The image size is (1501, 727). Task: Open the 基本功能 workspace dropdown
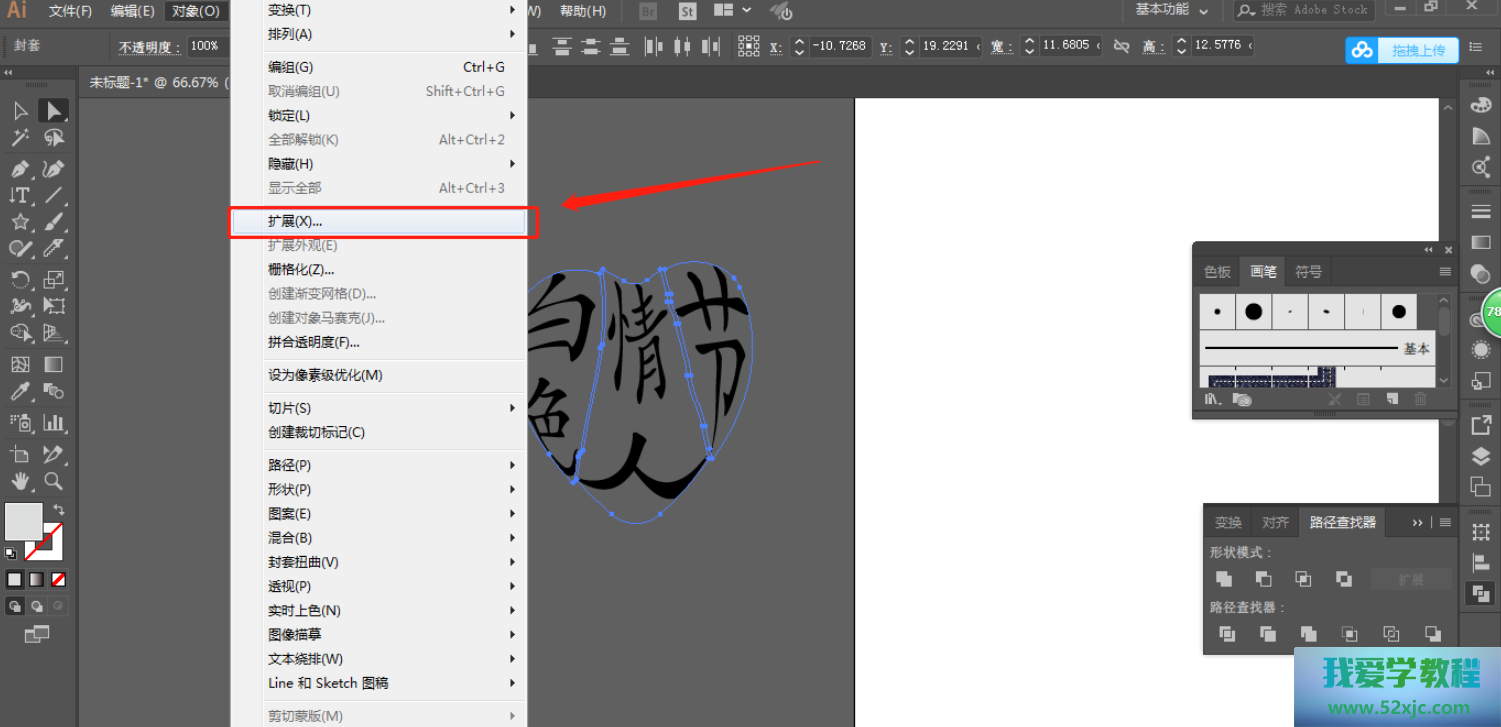pos(1171,10)
